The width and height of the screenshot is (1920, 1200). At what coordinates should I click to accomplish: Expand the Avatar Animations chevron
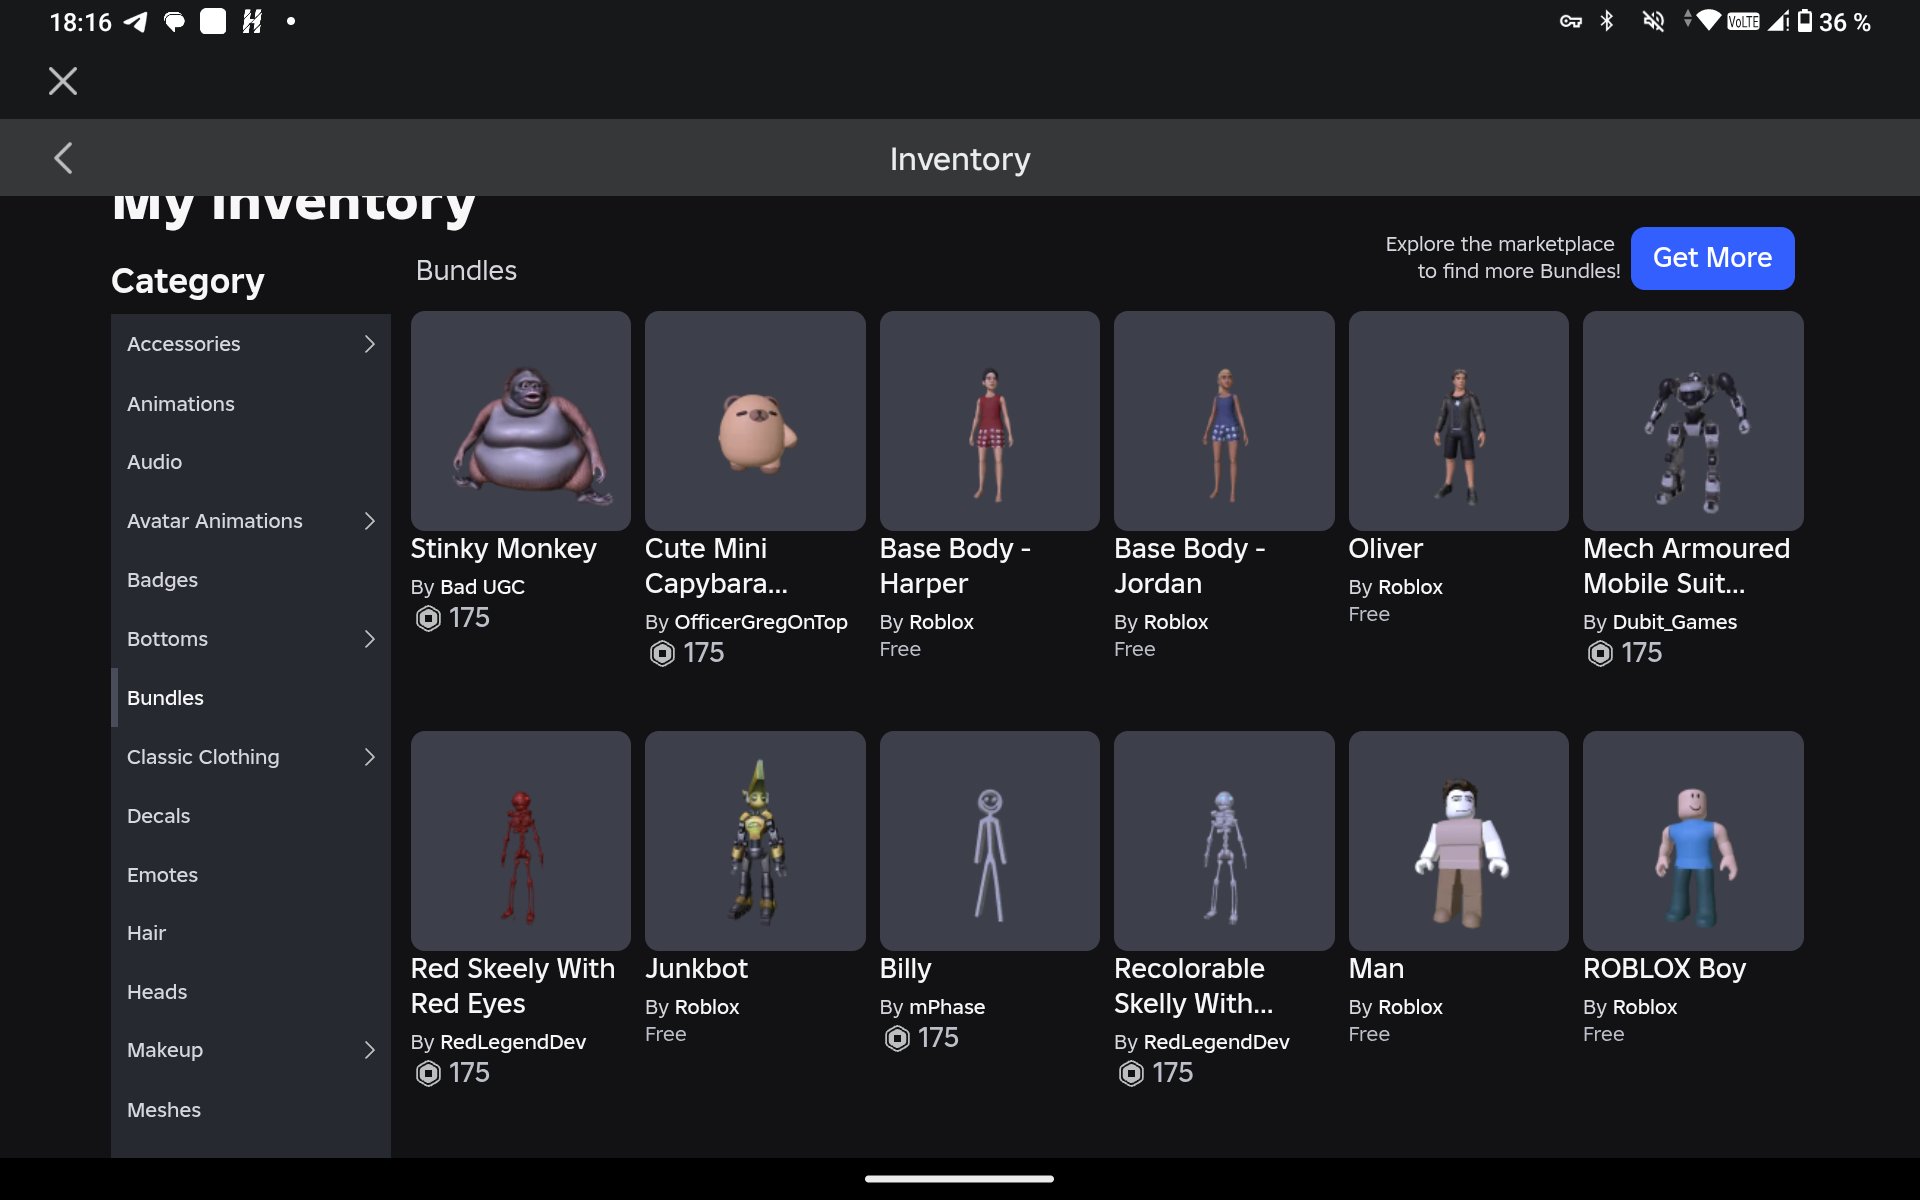369,521
